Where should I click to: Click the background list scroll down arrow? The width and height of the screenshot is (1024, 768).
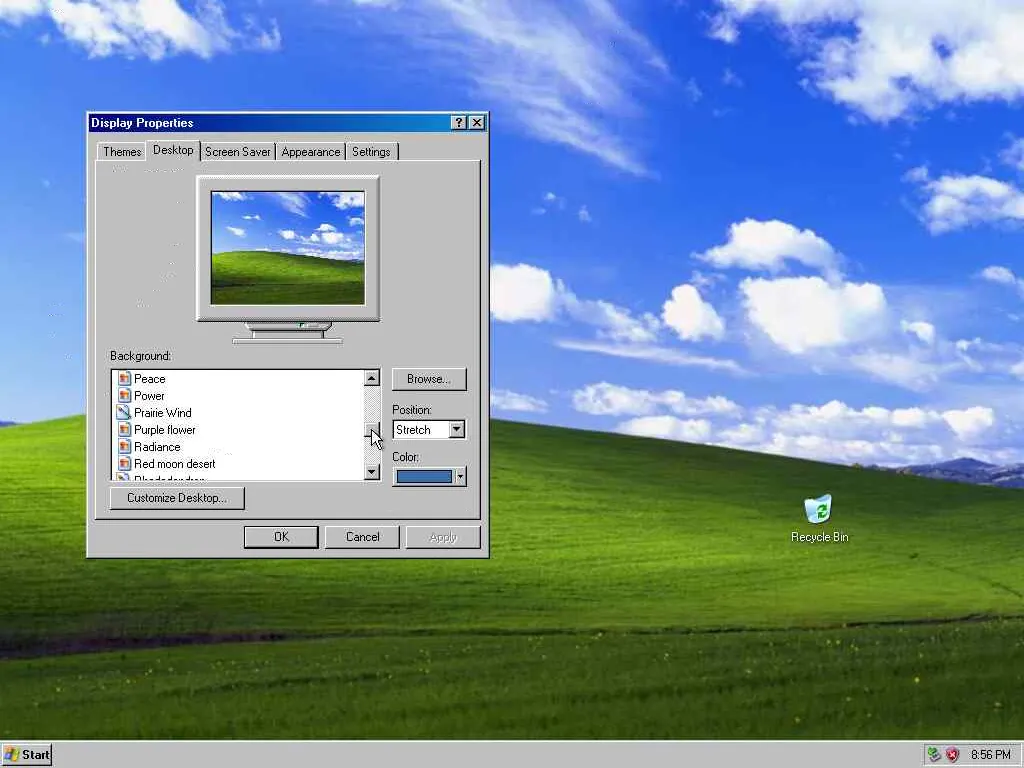coord(372,472)
